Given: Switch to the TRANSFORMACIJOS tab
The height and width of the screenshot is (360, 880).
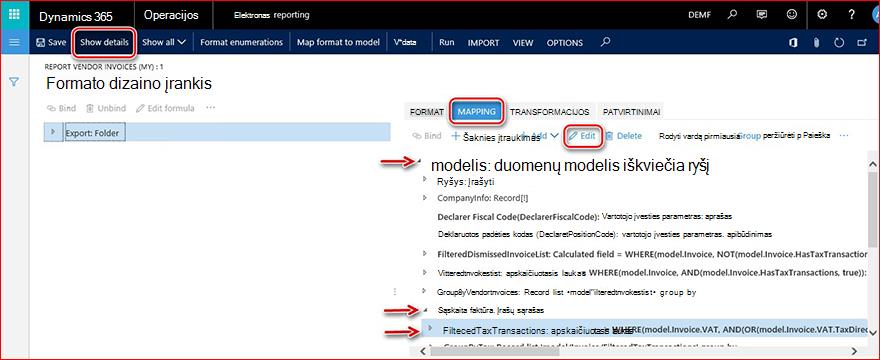Looking at the screenshot, I should pos(549,112).
